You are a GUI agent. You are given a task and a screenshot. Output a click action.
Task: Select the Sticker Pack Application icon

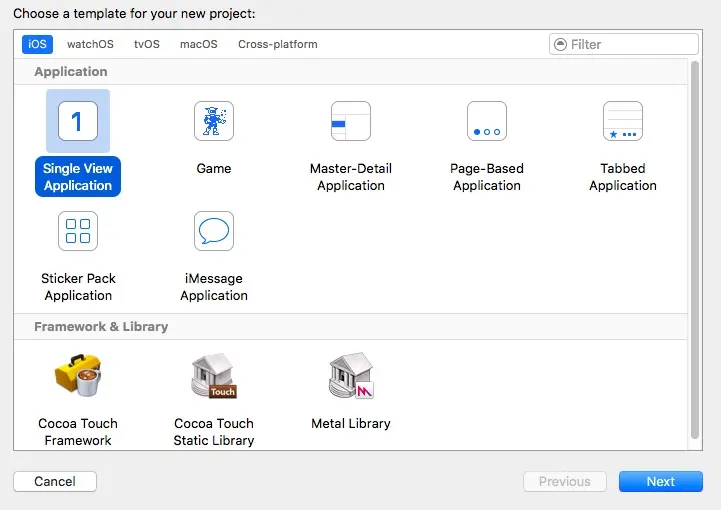pyautogui.click(x=78, y=231)
